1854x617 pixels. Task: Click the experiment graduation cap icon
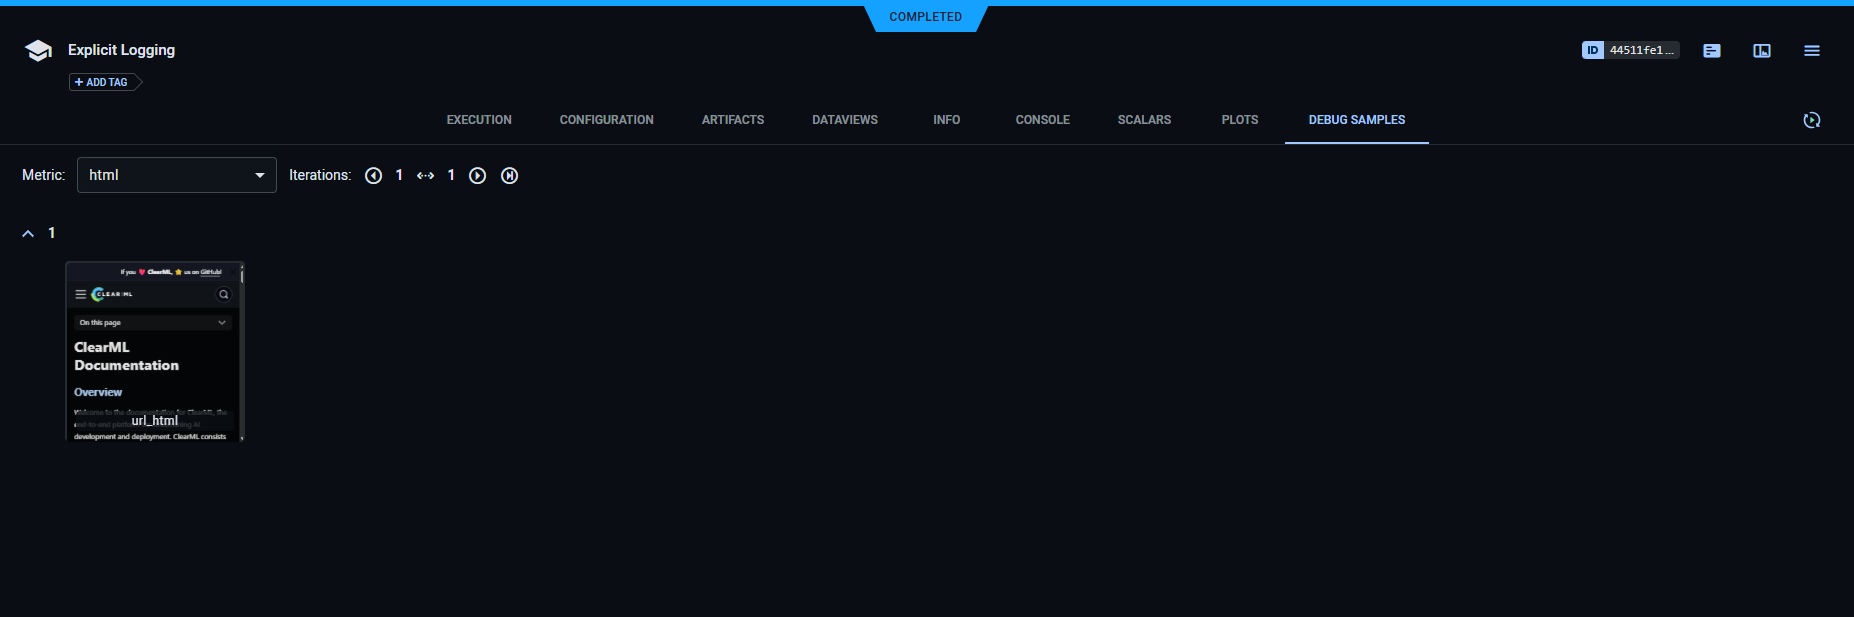[x=38, y=51]
